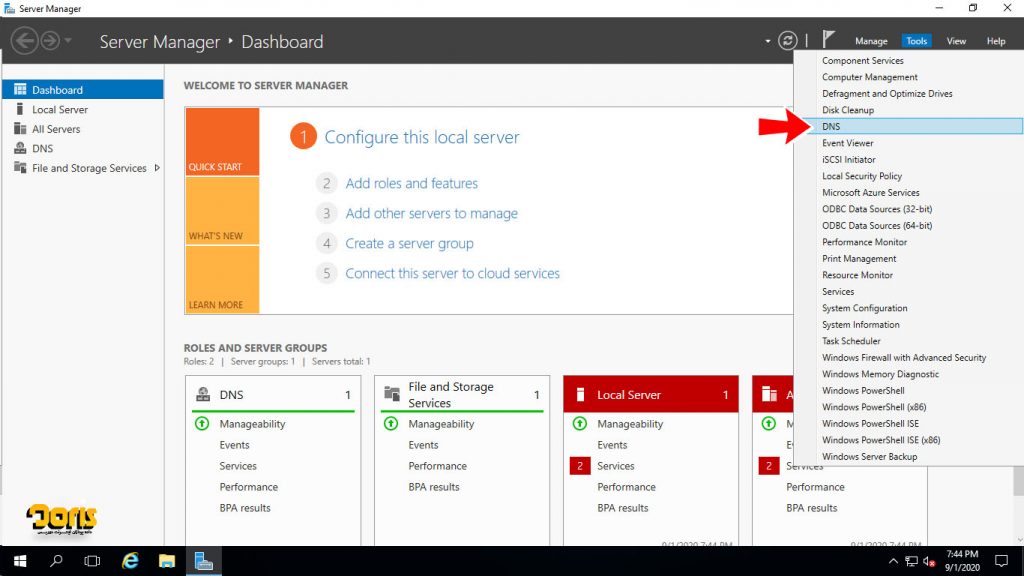Image resolution: width=1024 pixels, height=576 pixels.
Task: Click Add roles and features
Action: [x=411, y=184]
